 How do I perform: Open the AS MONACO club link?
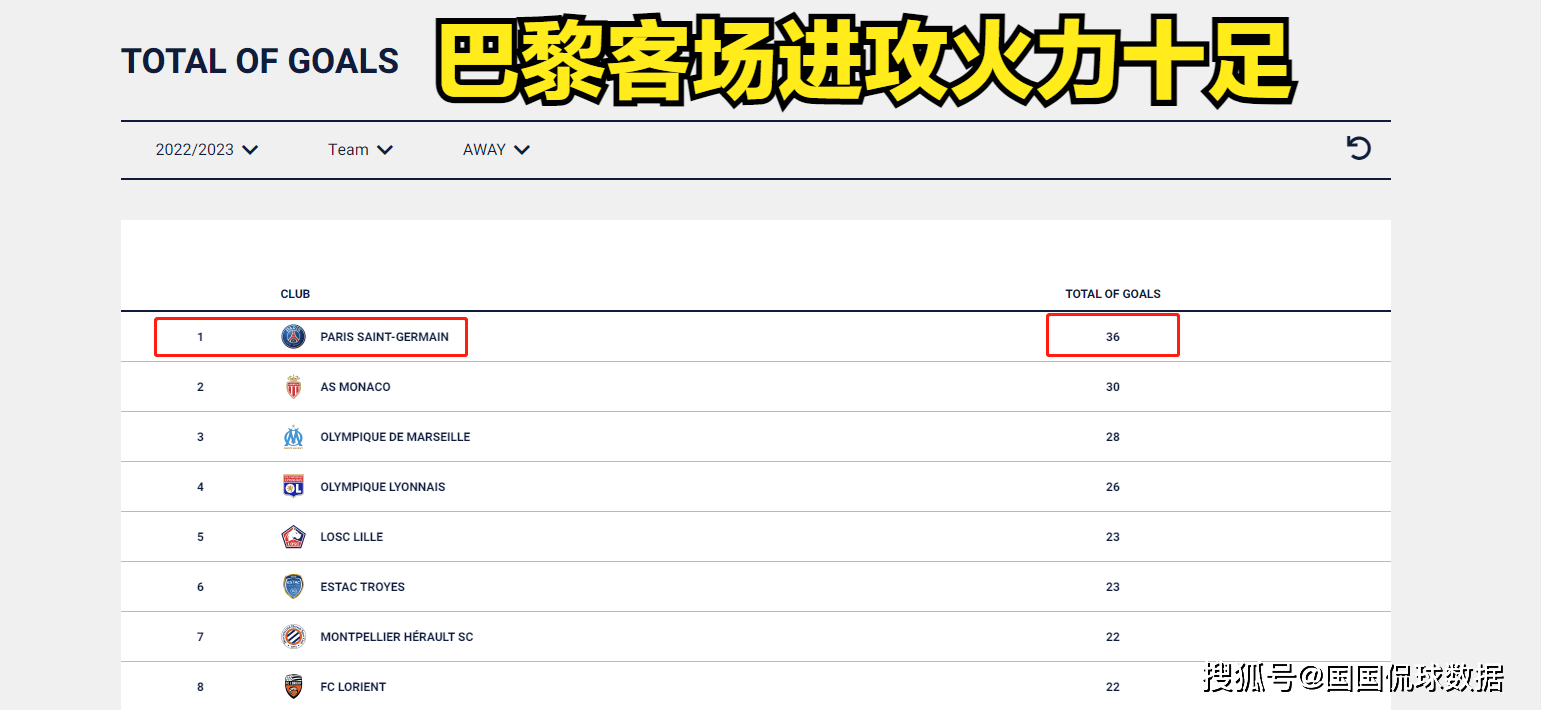(x=355, y=387)
